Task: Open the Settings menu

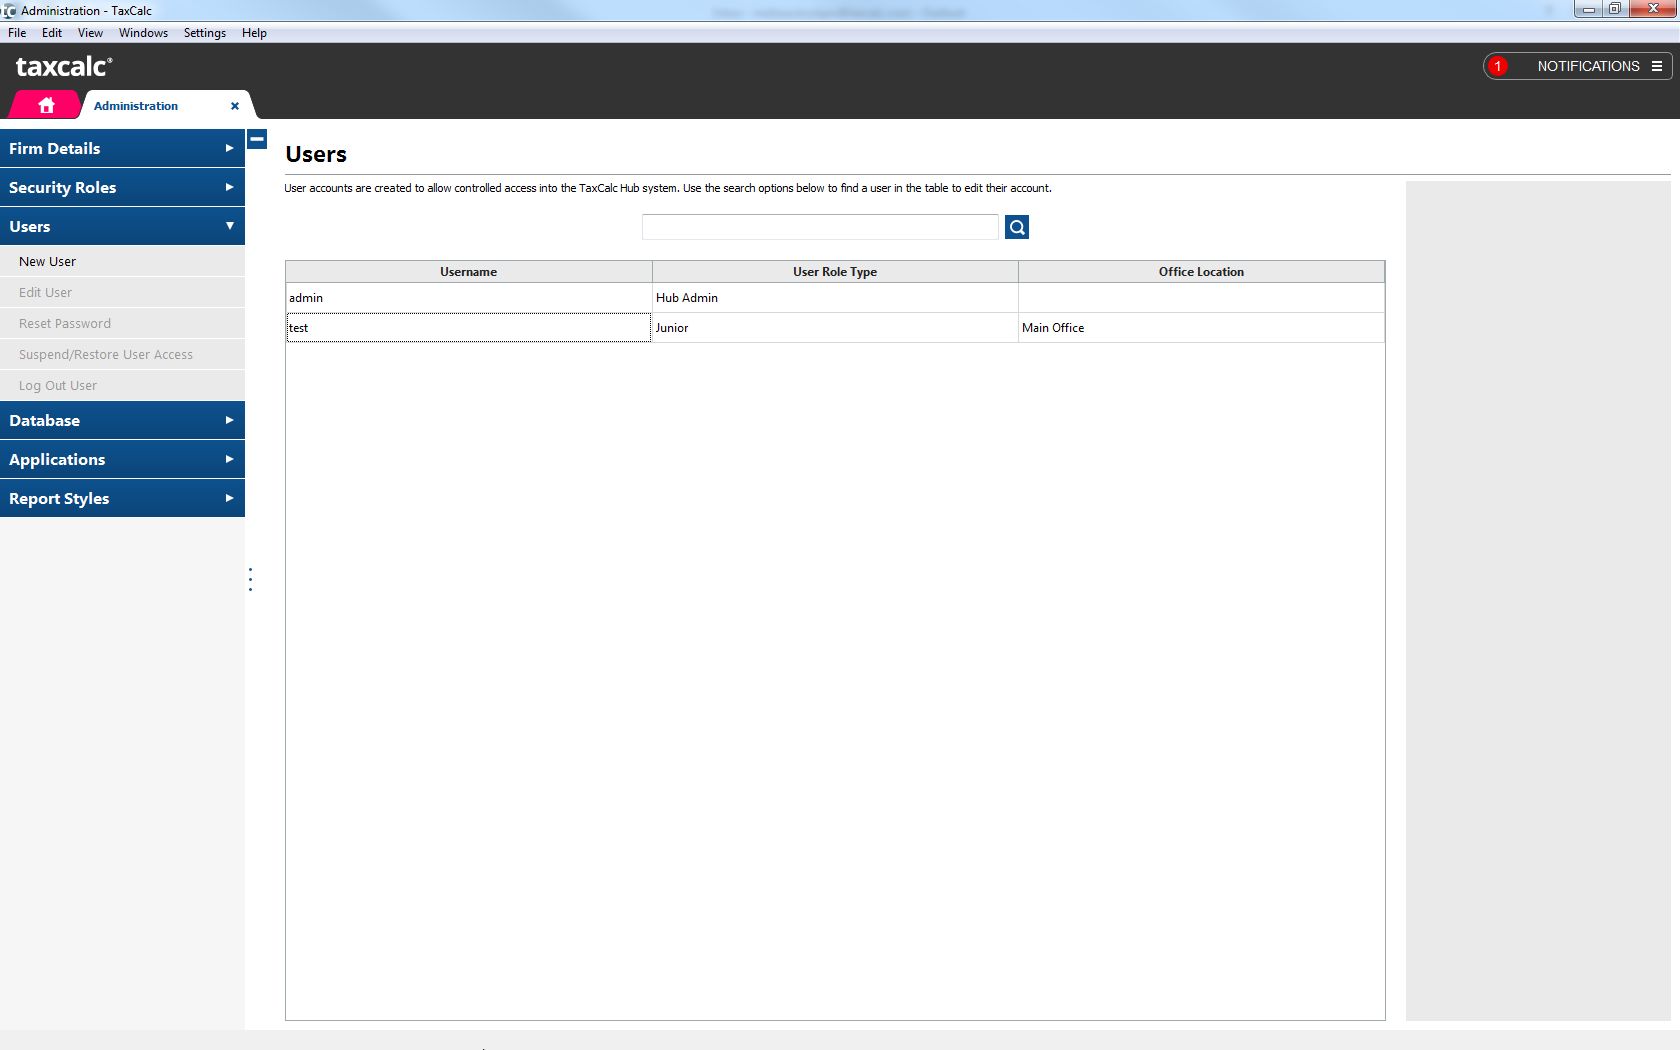Action: (205, 33)
